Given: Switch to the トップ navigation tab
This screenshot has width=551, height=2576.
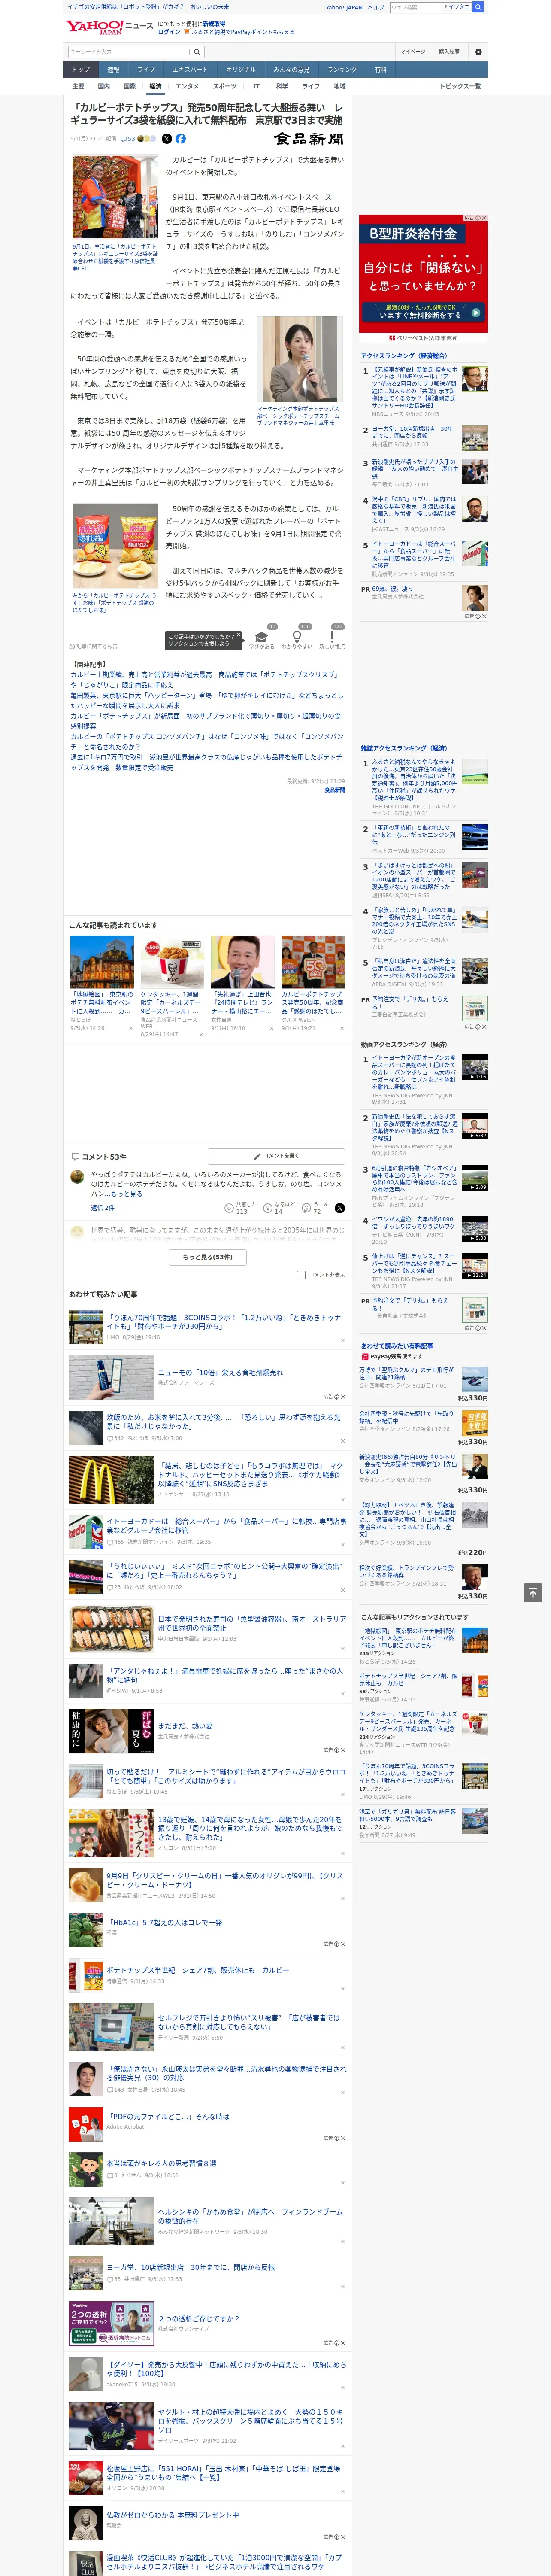Looking at the screenshot, I should (81, 70).
